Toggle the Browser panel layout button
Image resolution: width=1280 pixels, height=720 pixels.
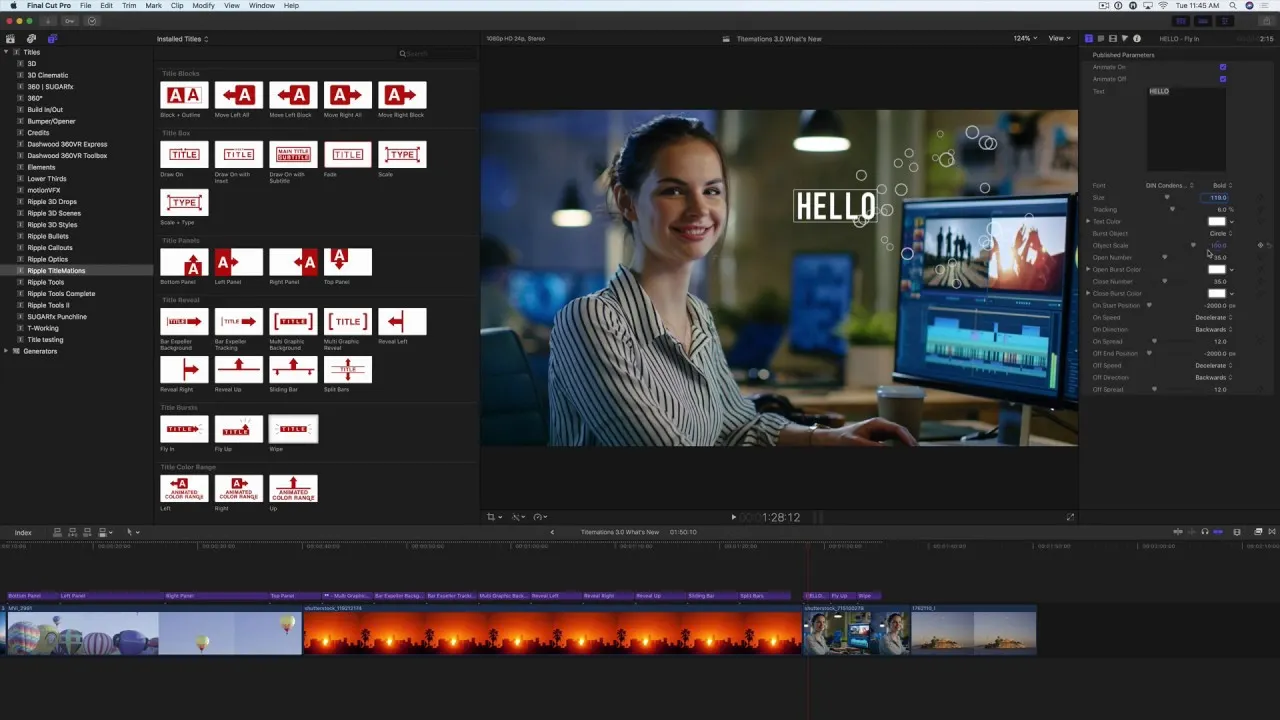pos(1181,20)
